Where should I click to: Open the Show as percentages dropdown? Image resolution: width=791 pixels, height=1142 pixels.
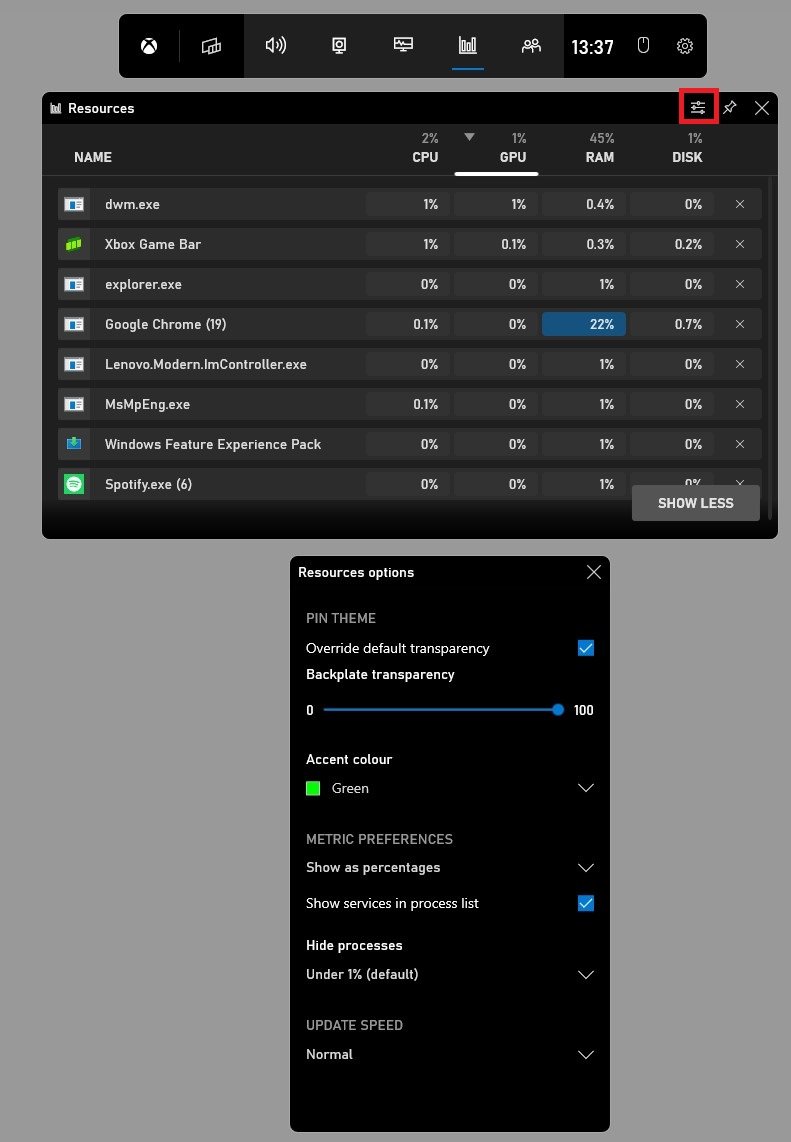(586, 867)
